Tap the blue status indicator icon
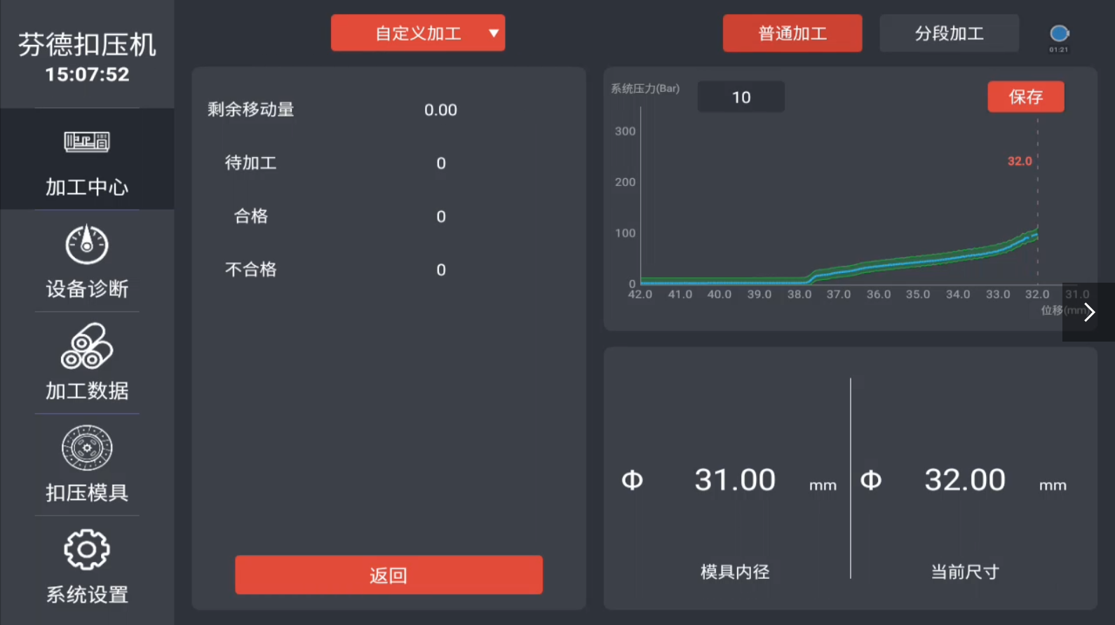Viewport: 1115px width, 625px height. [1059, 34]
